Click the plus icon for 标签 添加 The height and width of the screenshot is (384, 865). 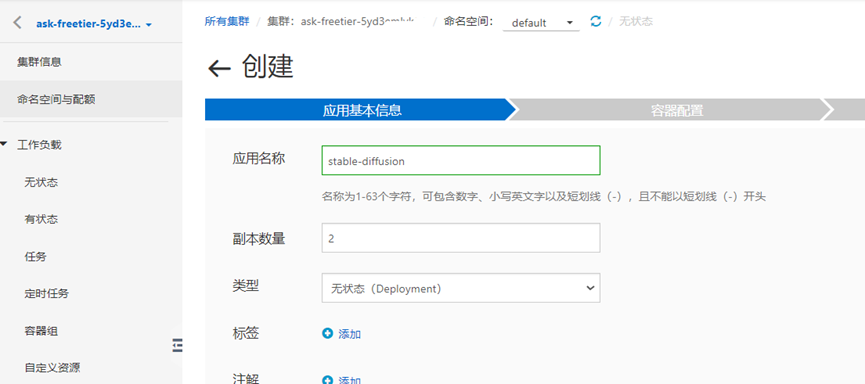tap(328, 333)
